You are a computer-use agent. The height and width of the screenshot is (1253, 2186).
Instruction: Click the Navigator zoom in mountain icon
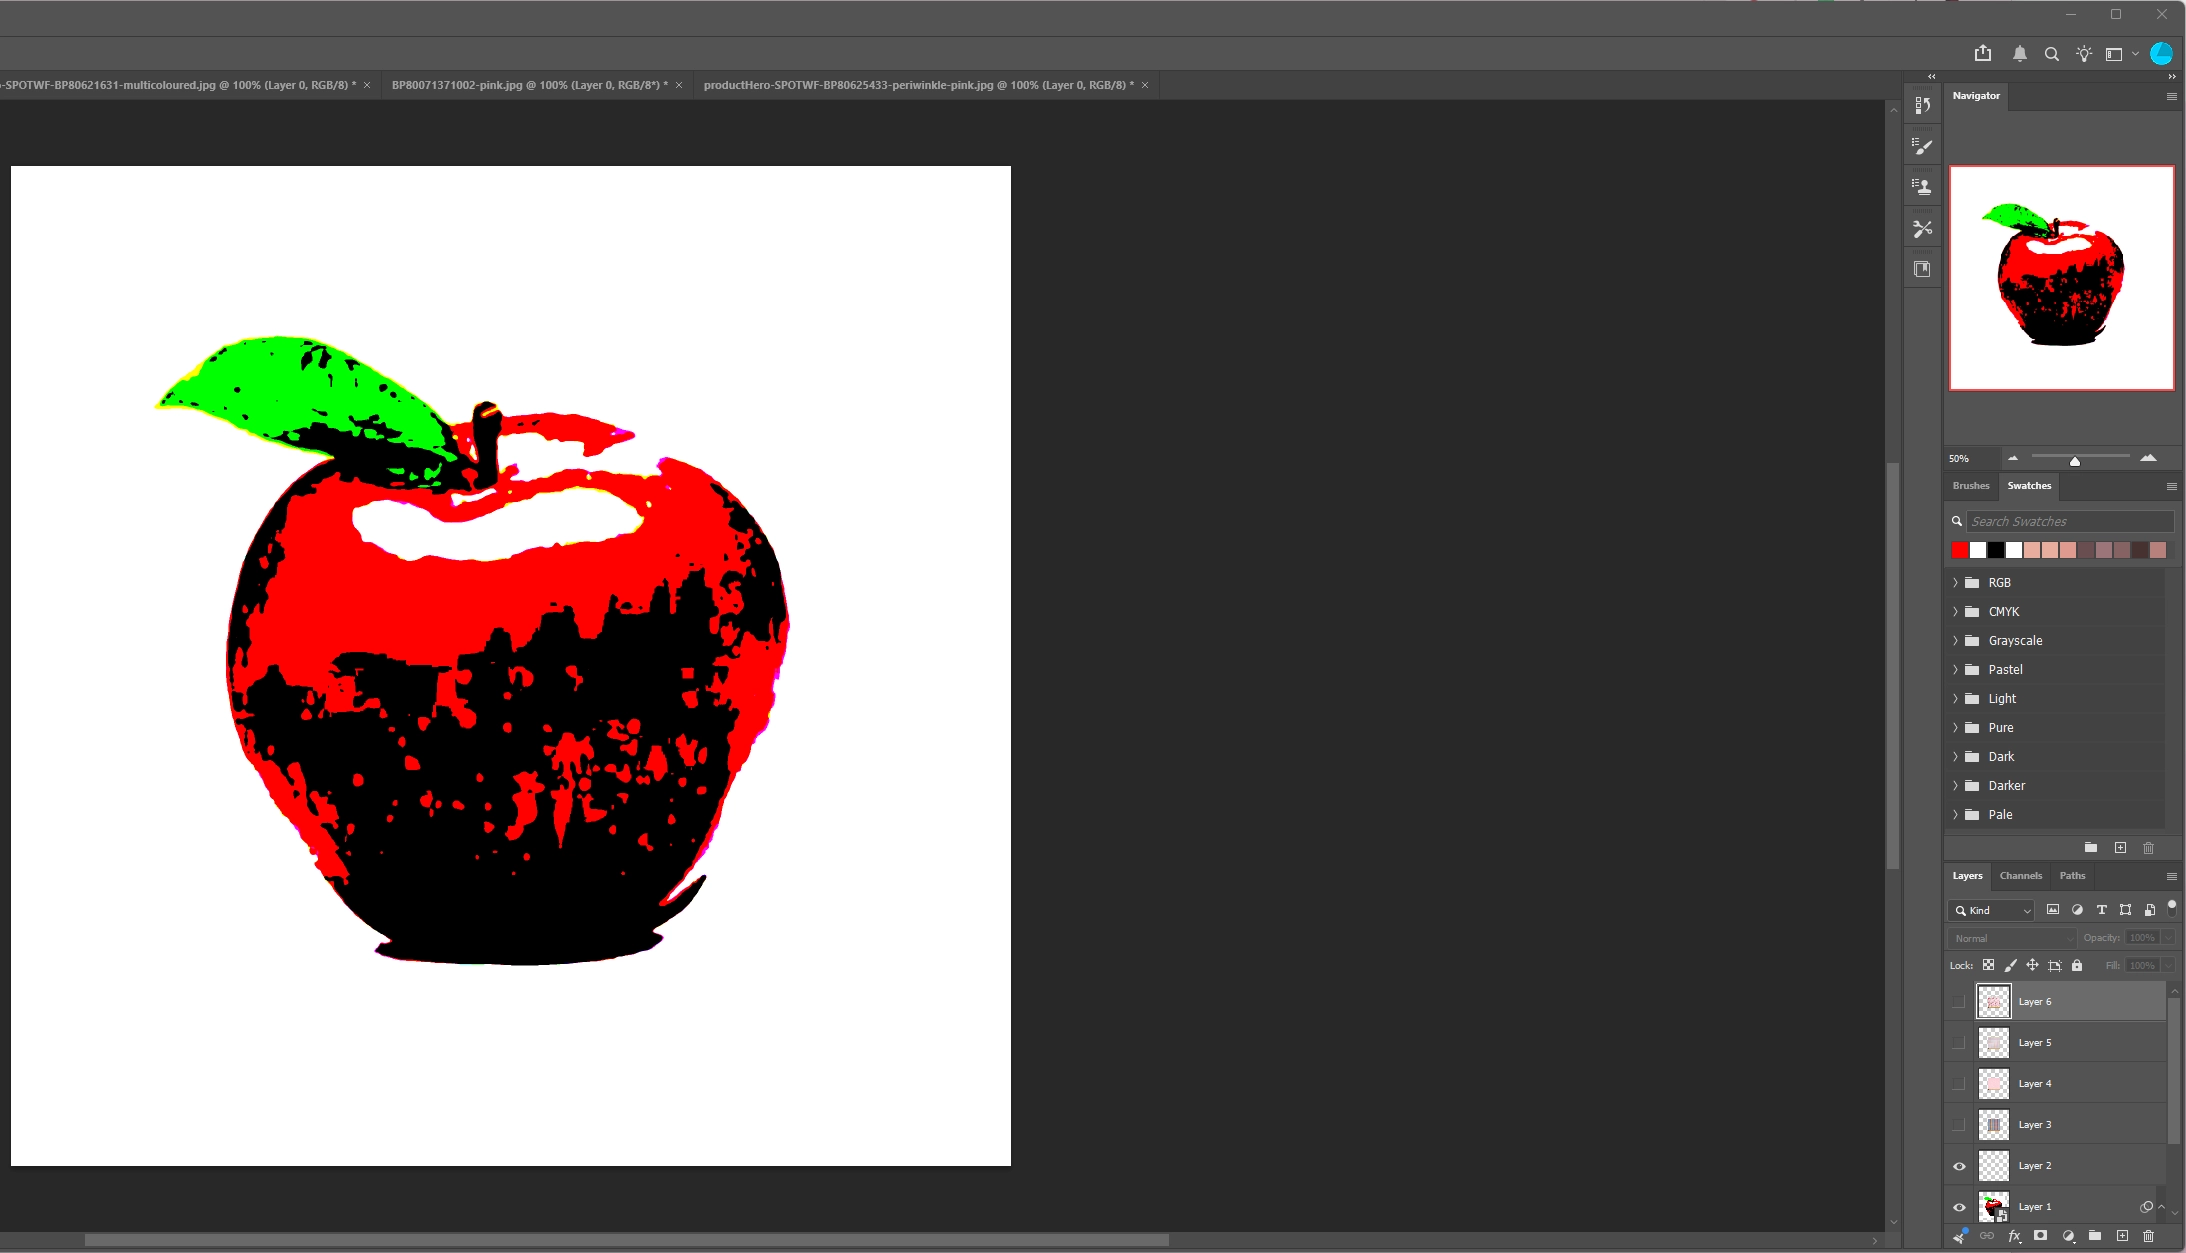click(x=2148, y=458)
